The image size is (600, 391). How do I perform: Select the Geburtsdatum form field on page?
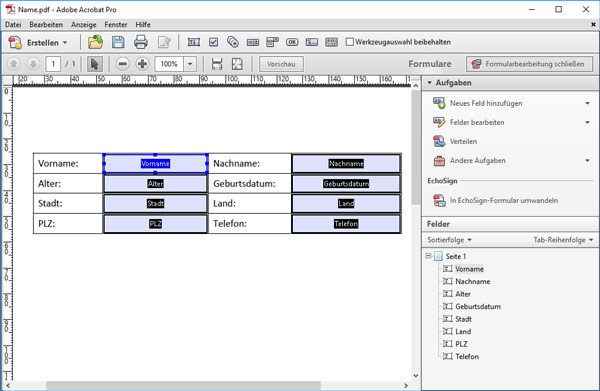[346, 184]
